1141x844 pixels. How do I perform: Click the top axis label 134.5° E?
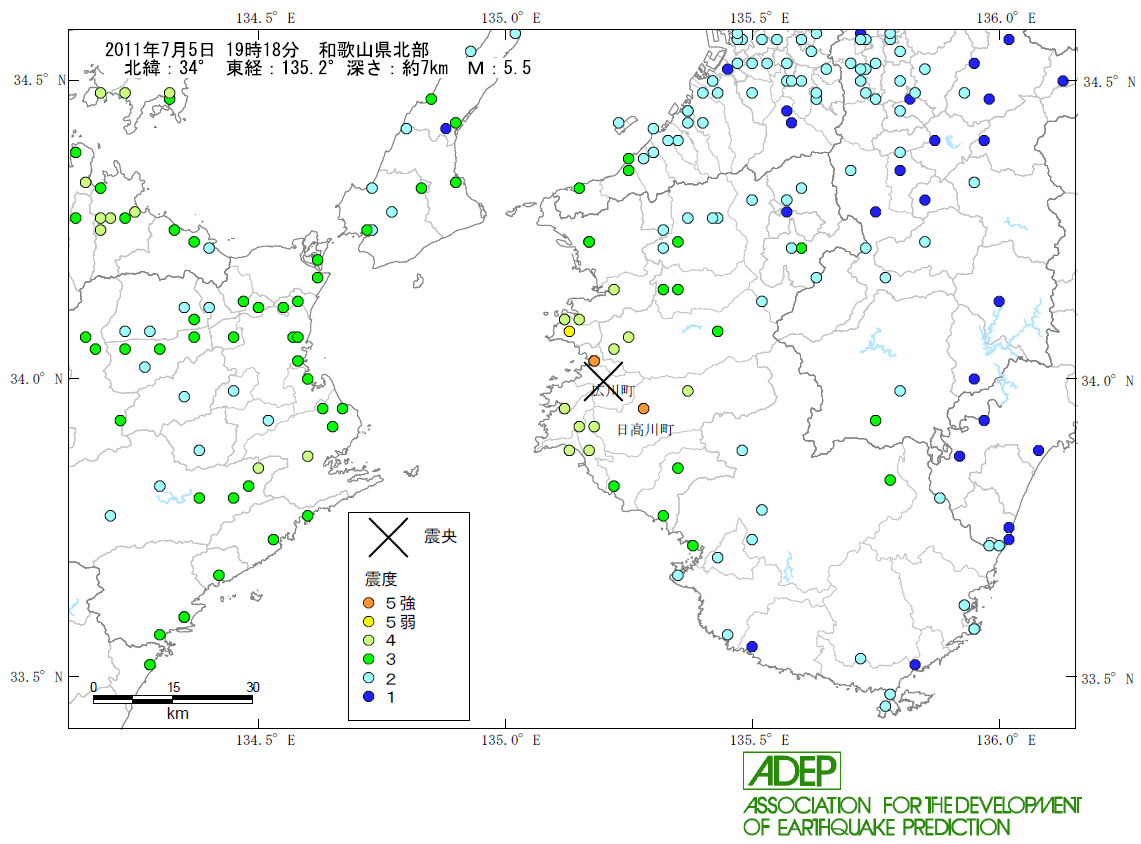tap(266, 18)
